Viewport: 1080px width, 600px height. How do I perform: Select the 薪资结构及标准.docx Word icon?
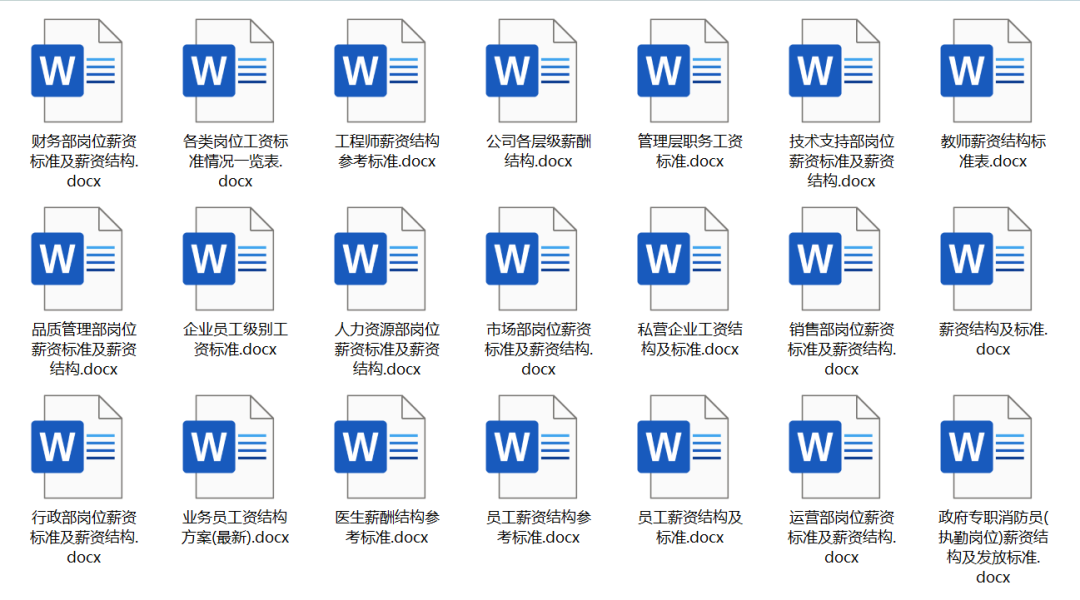coord(986,259)
